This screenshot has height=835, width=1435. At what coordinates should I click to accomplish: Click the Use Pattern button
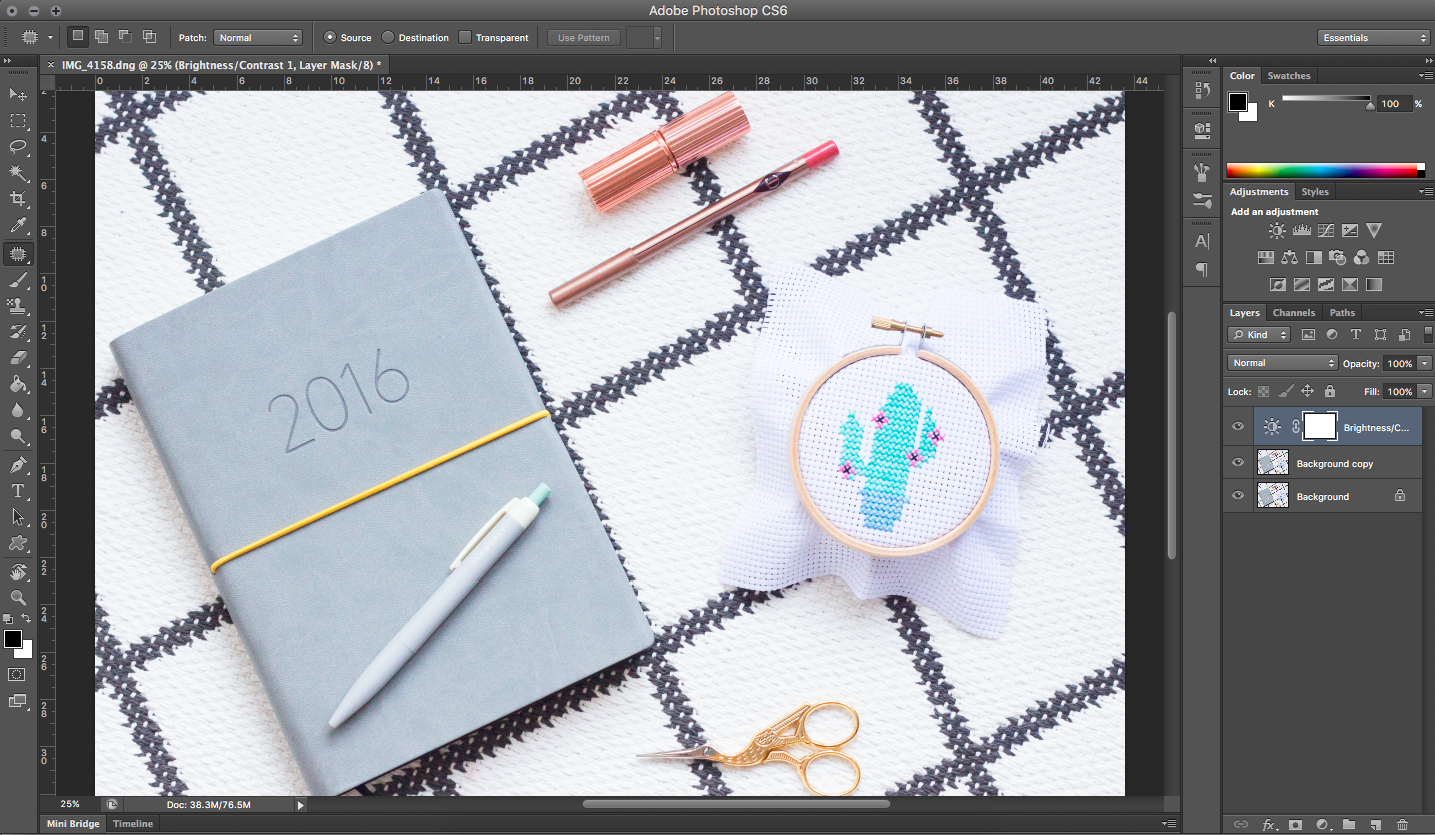click(x=584, y=38)
